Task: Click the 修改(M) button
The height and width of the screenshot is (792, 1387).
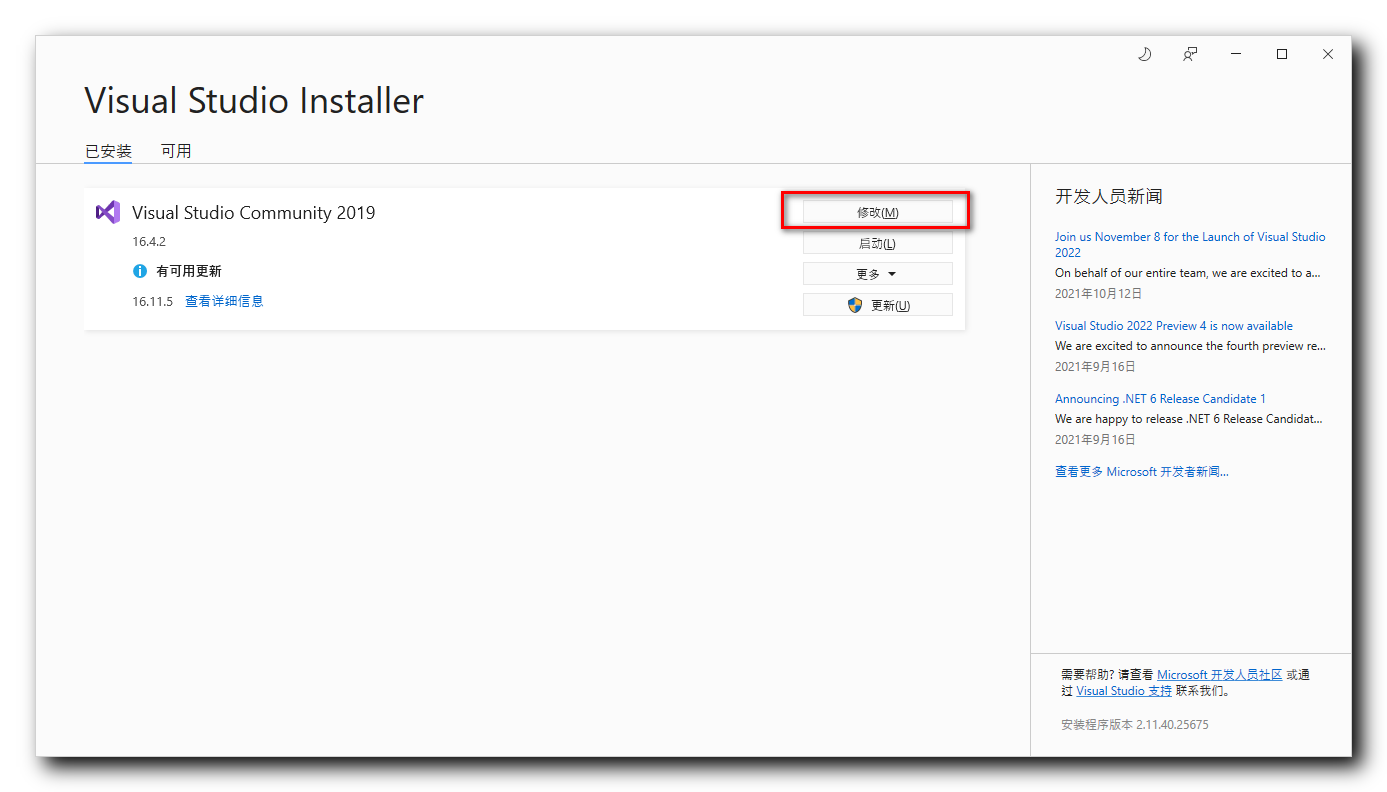Action: tap(878, 212)
